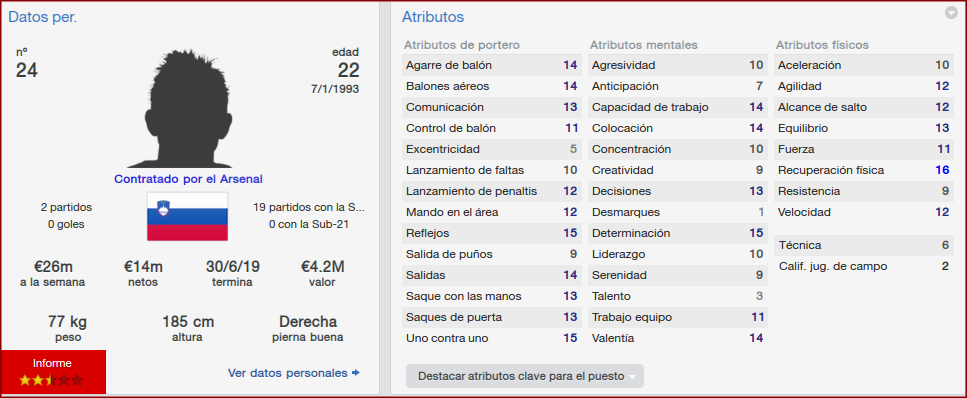Open the Atributos panel dropdown arrow icon

(x=951, y=13)
